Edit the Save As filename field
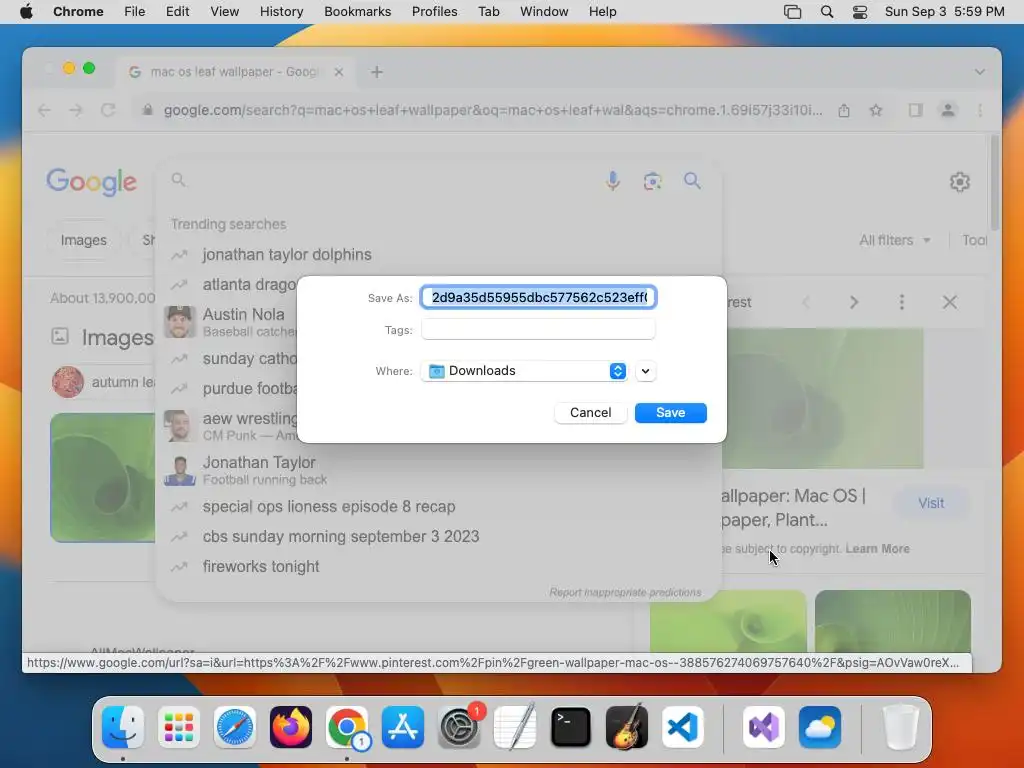The height and width of the screenshot is (768, 1024). (x=538, y=298)
